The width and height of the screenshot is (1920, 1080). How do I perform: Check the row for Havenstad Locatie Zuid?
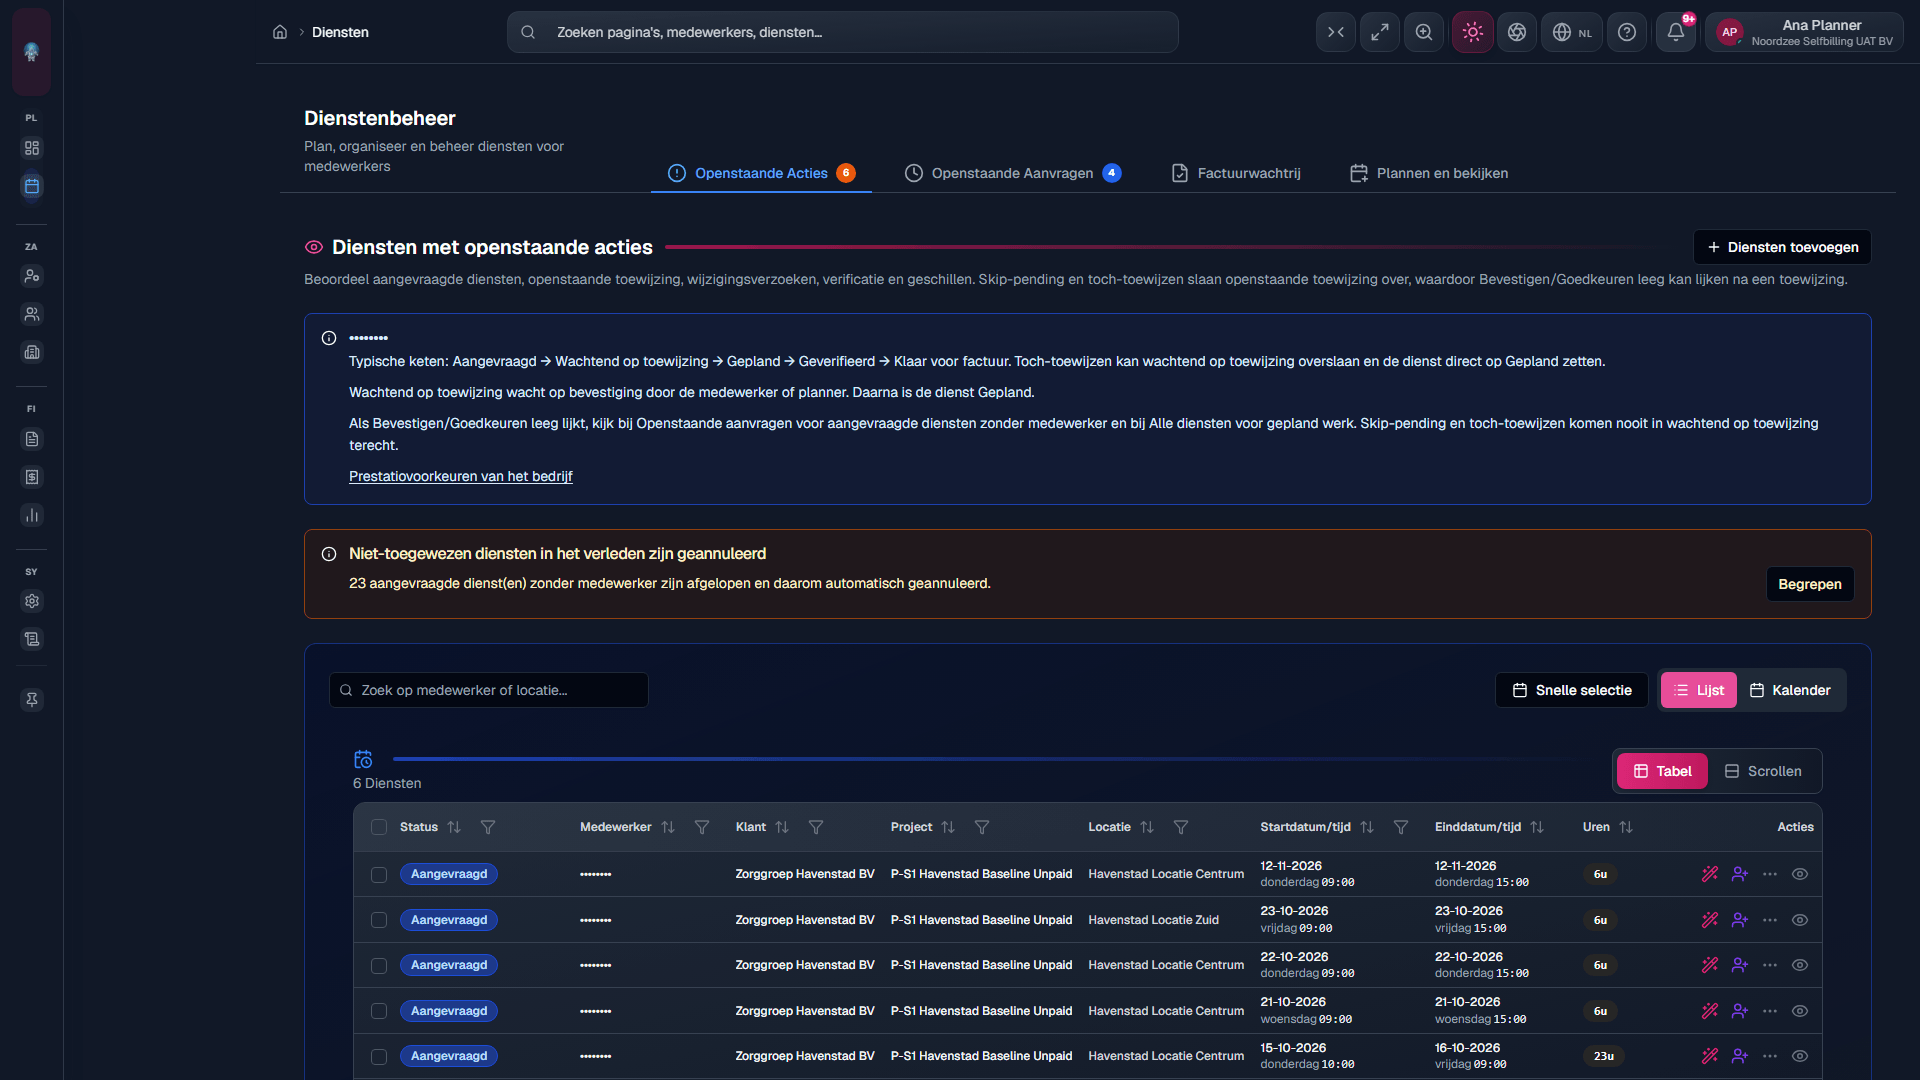[379, 920]
